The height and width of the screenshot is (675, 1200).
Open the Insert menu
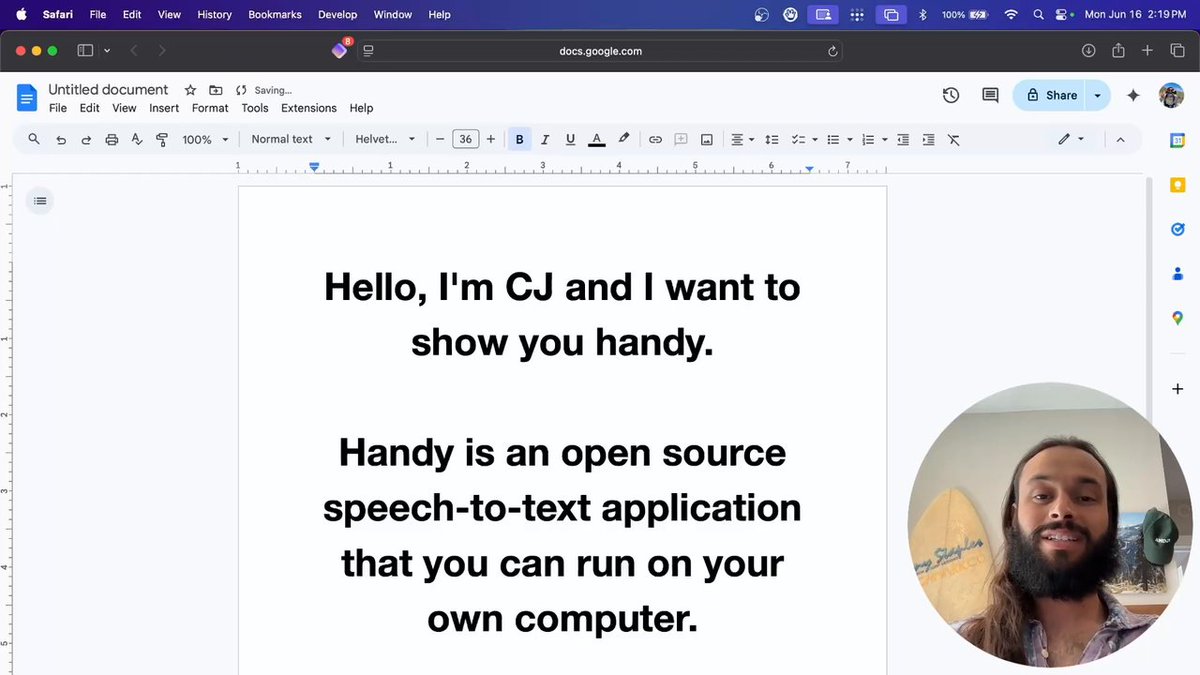tap(164, 108)
